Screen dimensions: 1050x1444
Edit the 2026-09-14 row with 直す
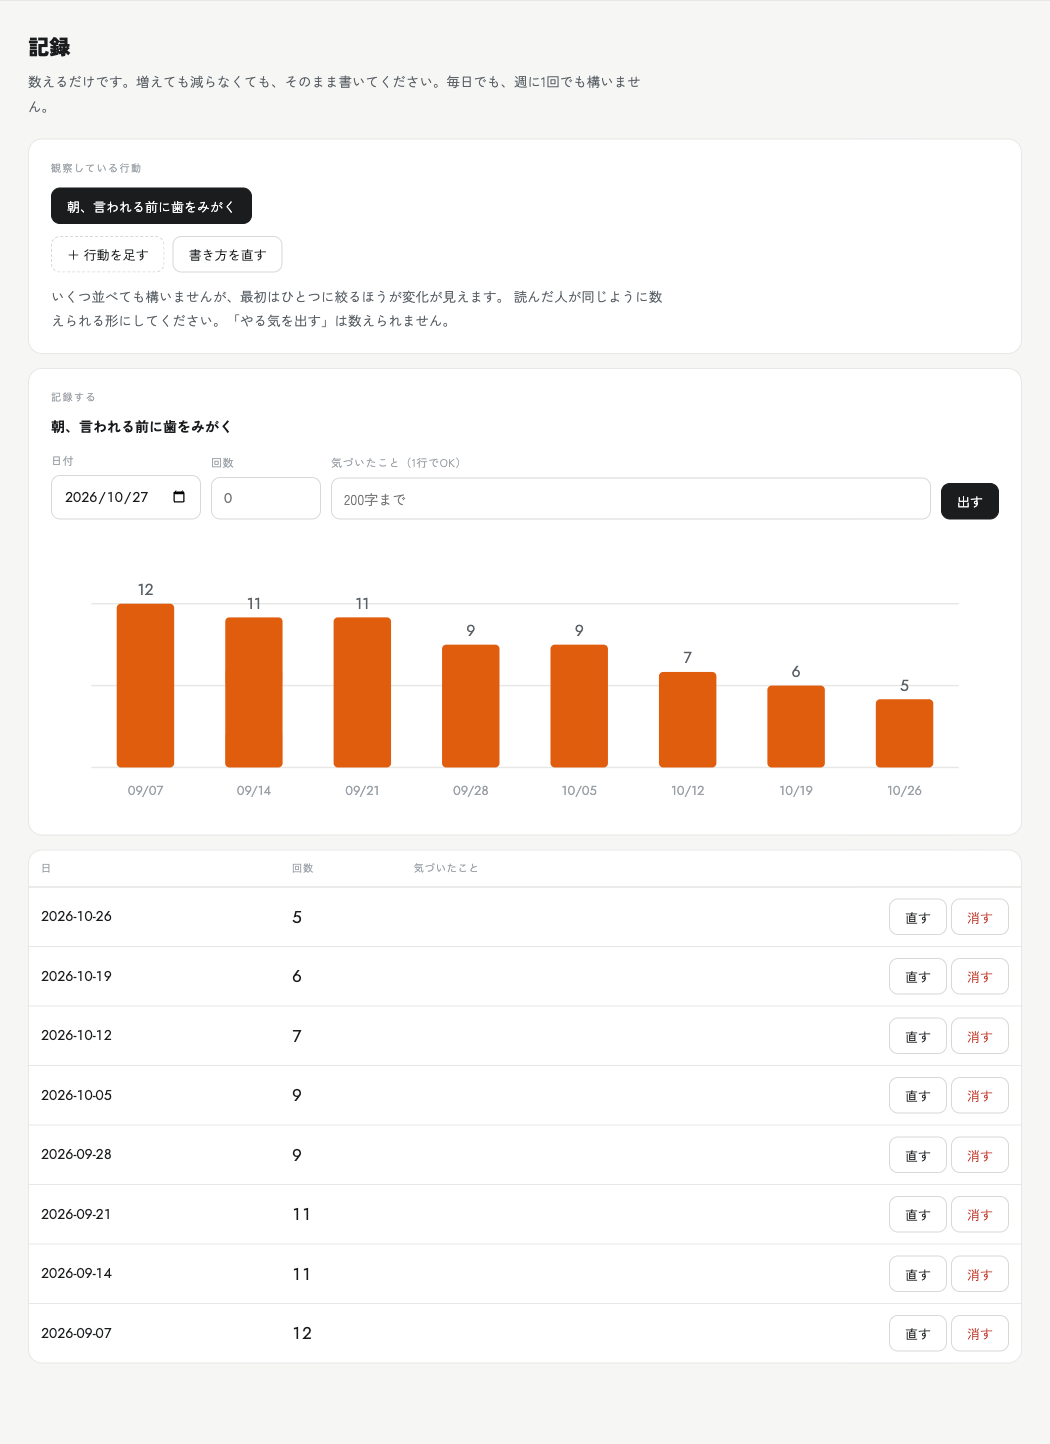(918, 1274)
